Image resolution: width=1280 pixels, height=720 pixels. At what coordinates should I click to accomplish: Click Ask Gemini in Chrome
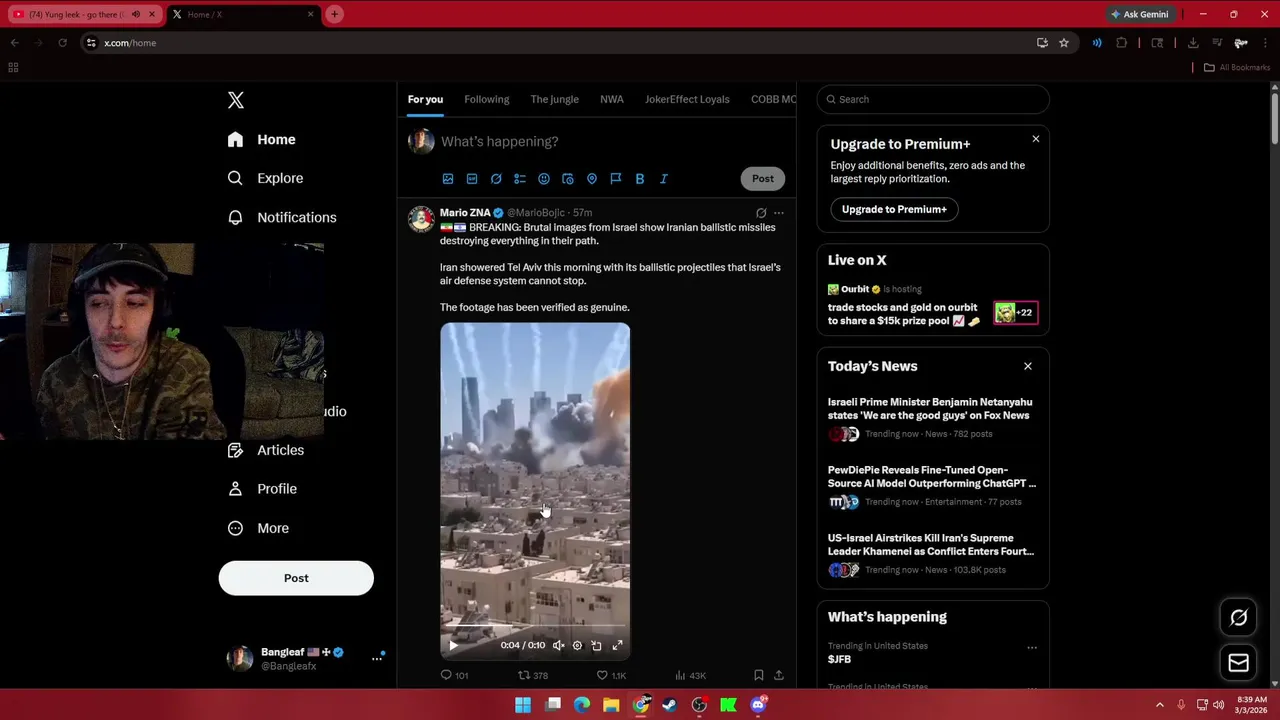[x=1139, y=14]
